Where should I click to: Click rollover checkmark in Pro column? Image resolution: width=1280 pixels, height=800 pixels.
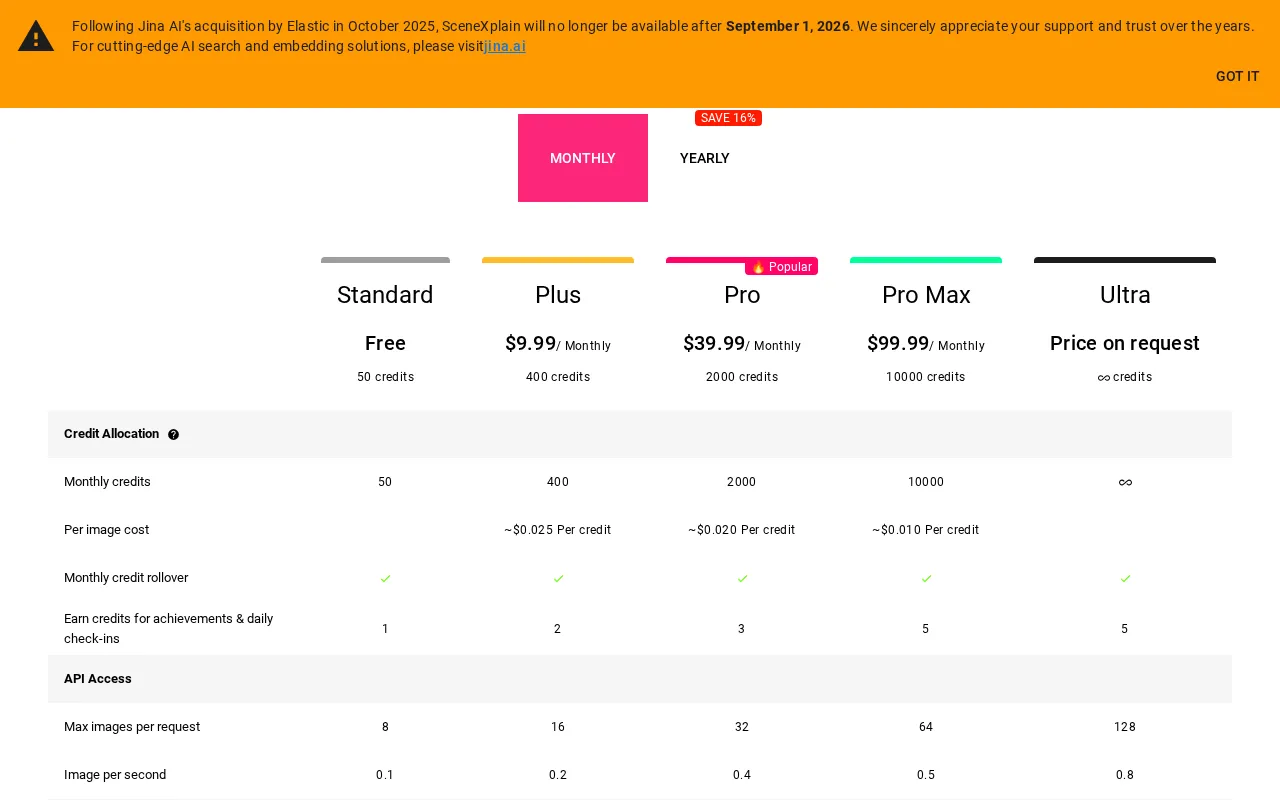[742, 579]
